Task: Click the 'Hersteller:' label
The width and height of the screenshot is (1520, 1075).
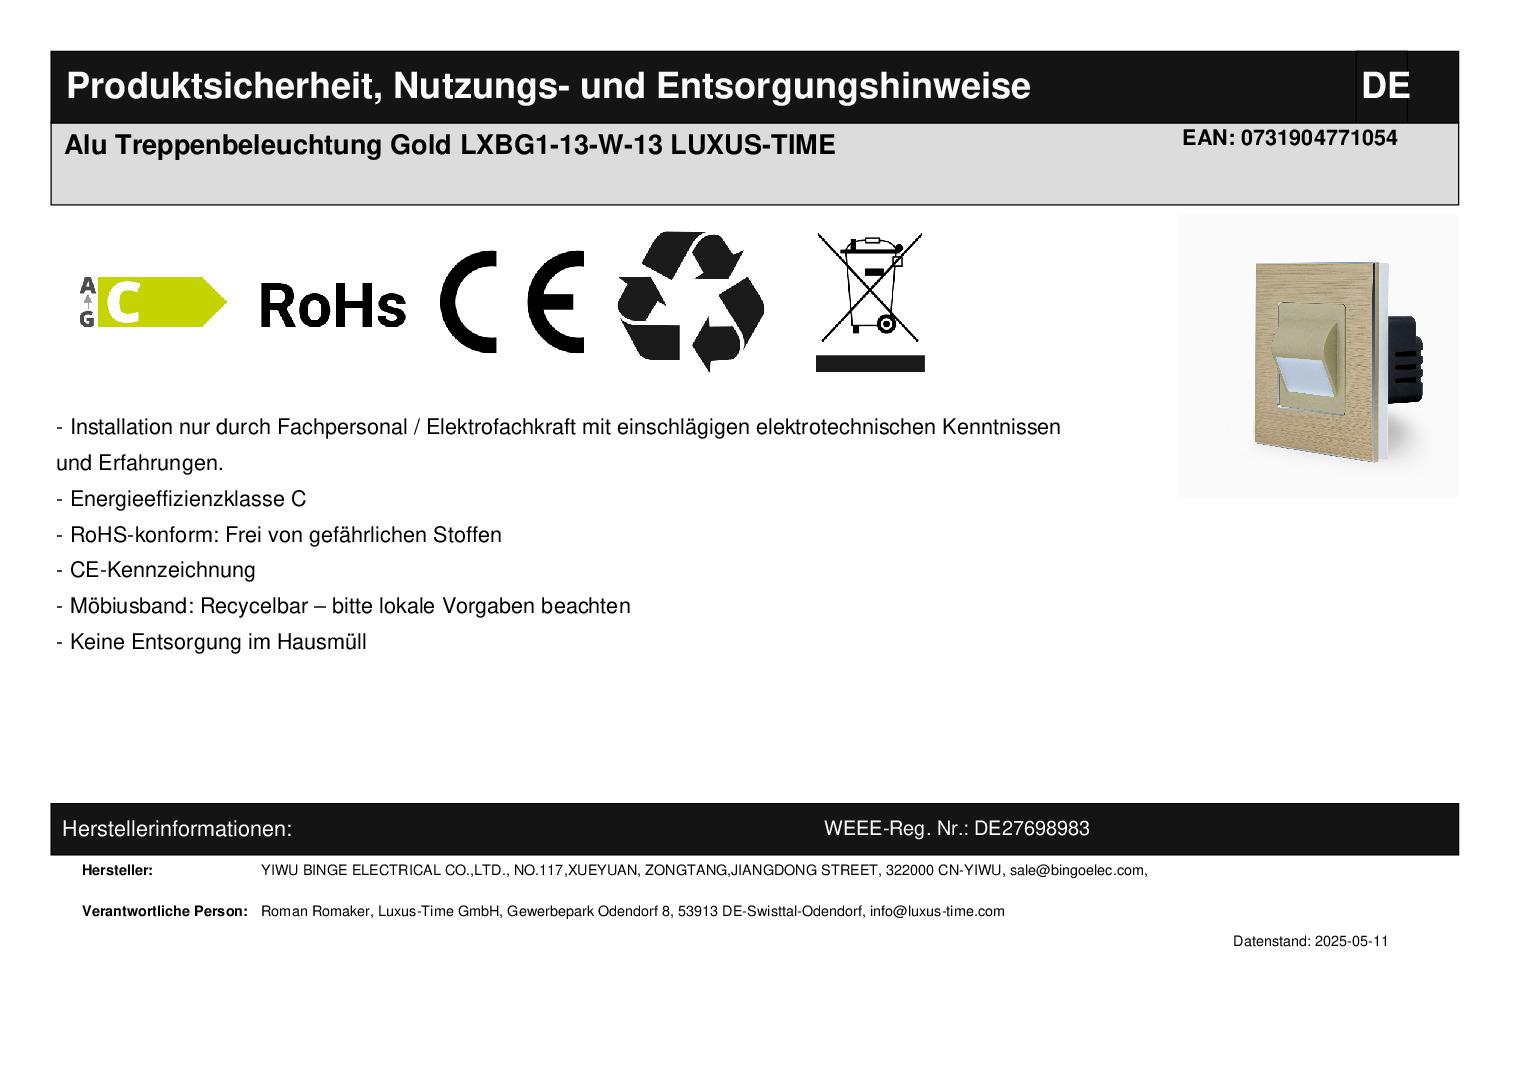Action: 117,870
